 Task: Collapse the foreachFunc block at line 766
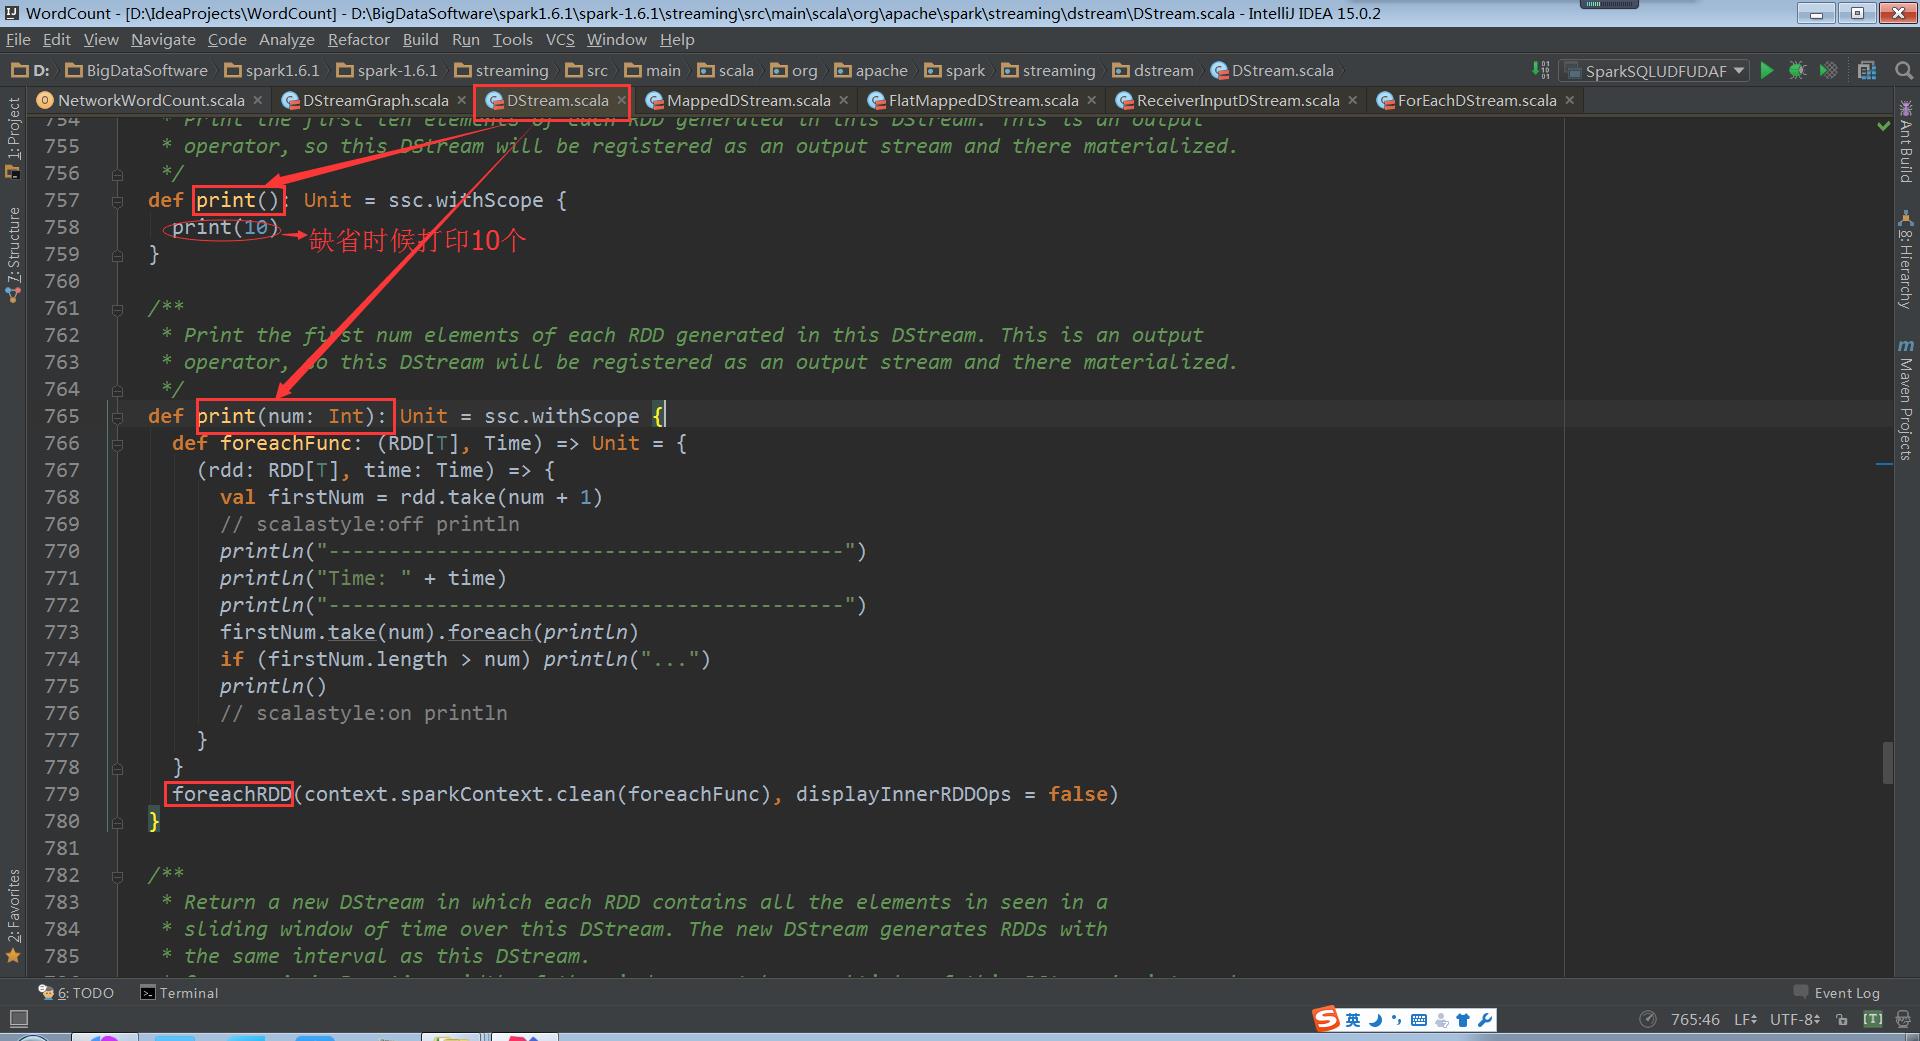point(118,443)
